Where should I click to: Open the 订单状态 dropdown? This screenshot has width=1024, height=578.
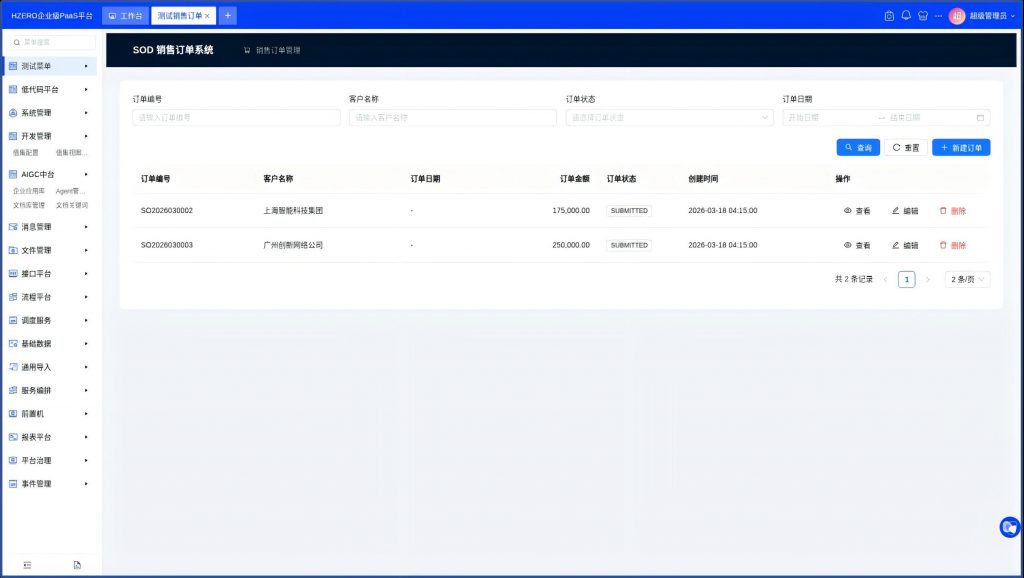click(x=669, y=117)
